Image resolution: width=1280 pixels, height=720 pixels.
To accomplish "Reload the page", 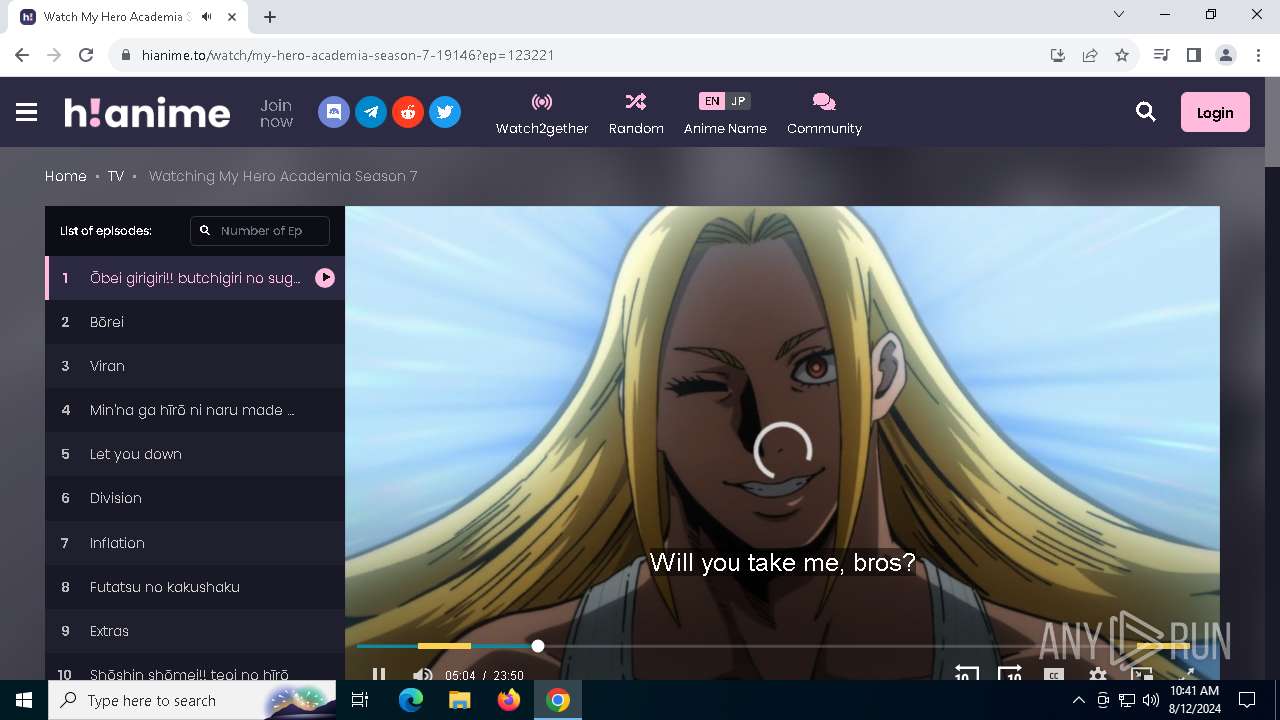I will [86, 55].
